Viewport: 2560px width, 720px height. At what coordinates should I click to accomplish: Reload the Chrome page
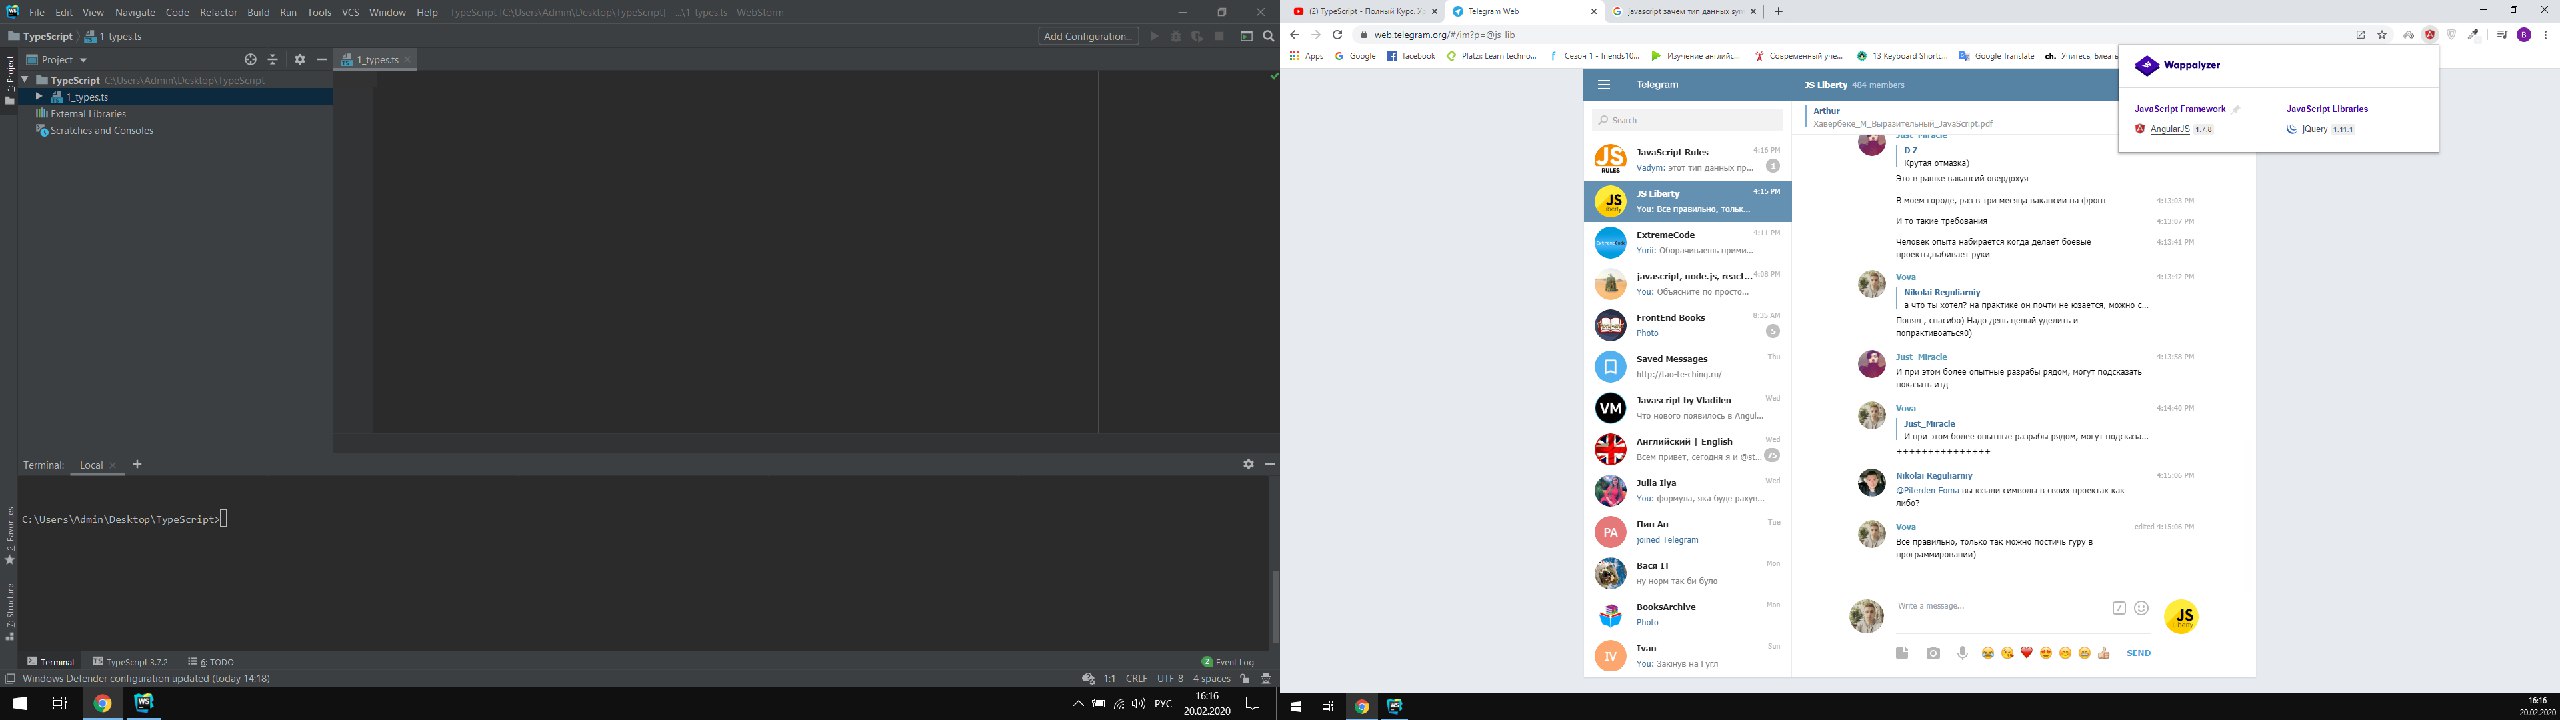(1337, 35)
